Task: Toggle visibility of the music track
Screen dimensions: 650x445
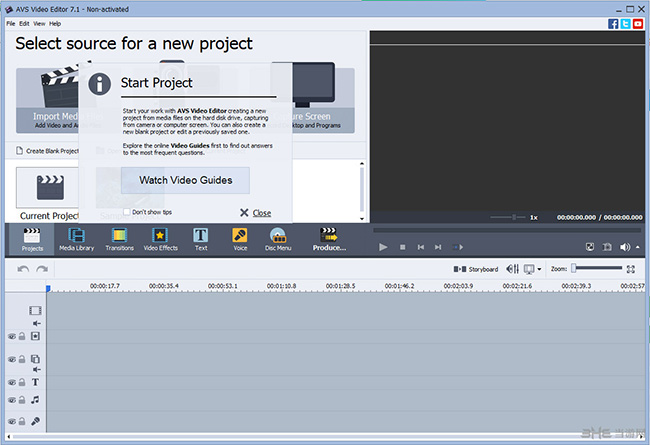Action: tap(12, 400)
